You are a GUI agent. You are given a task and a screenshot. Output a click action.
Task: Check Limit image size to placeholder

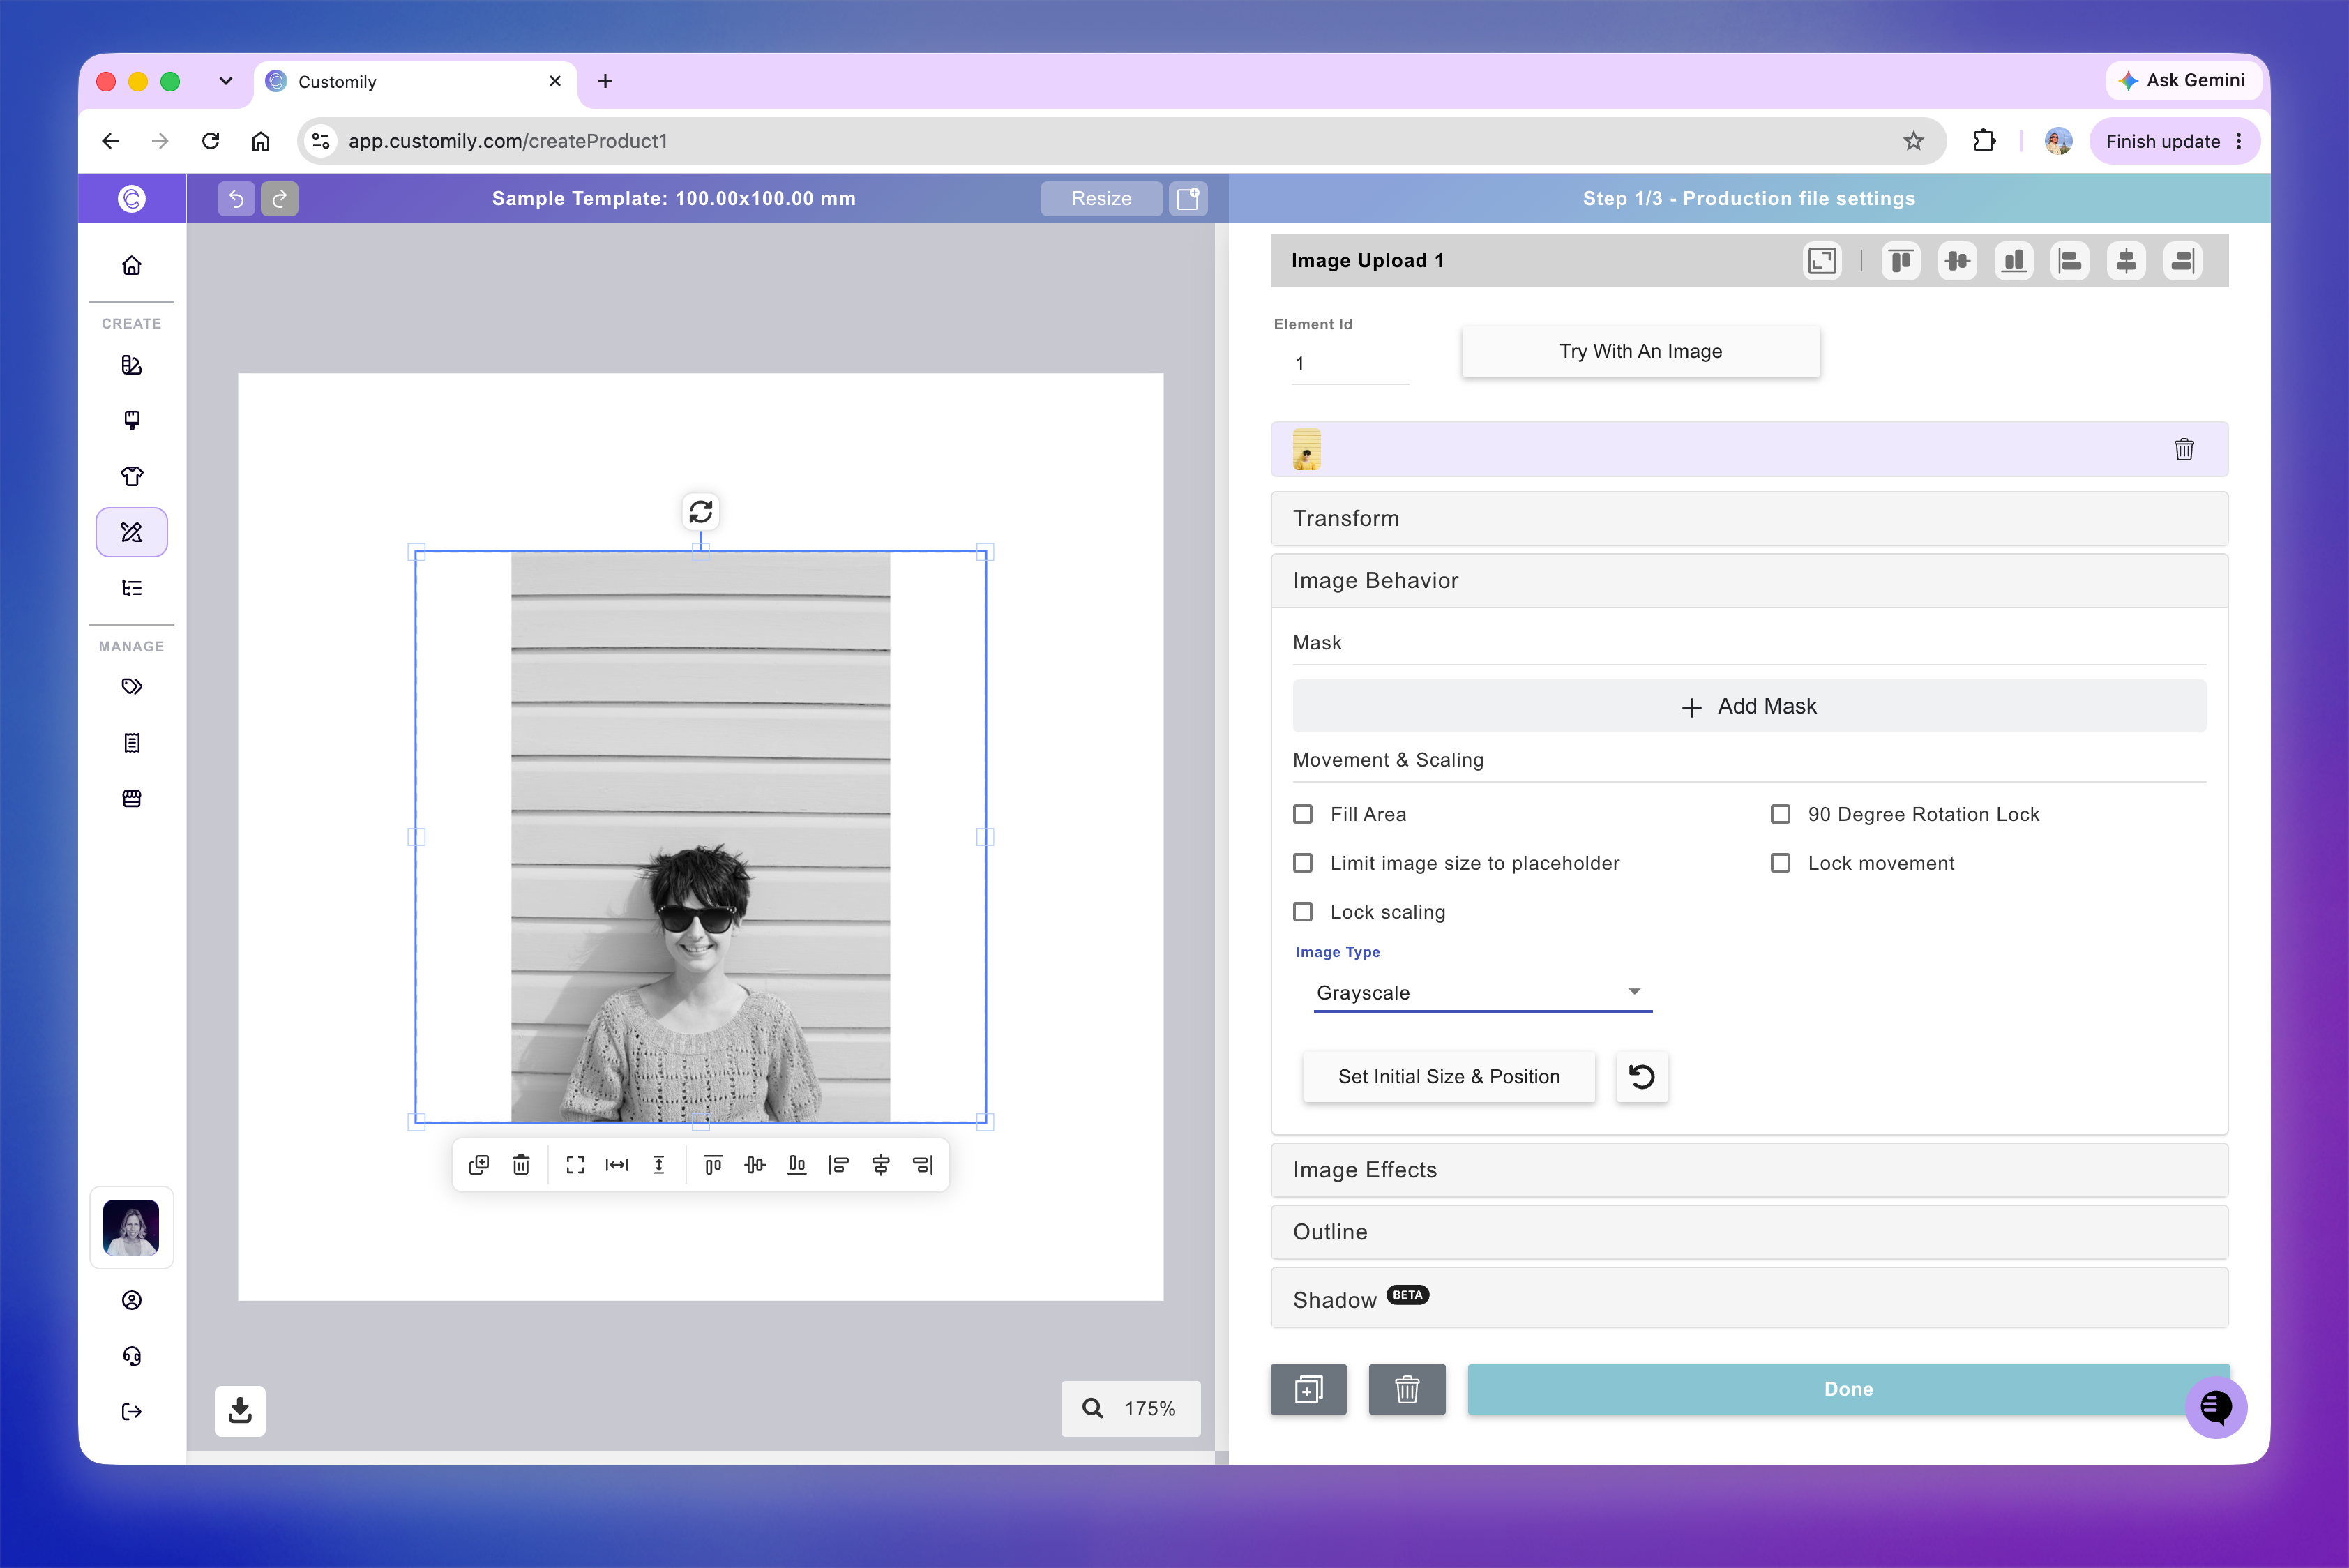(x=1303, y=863)
